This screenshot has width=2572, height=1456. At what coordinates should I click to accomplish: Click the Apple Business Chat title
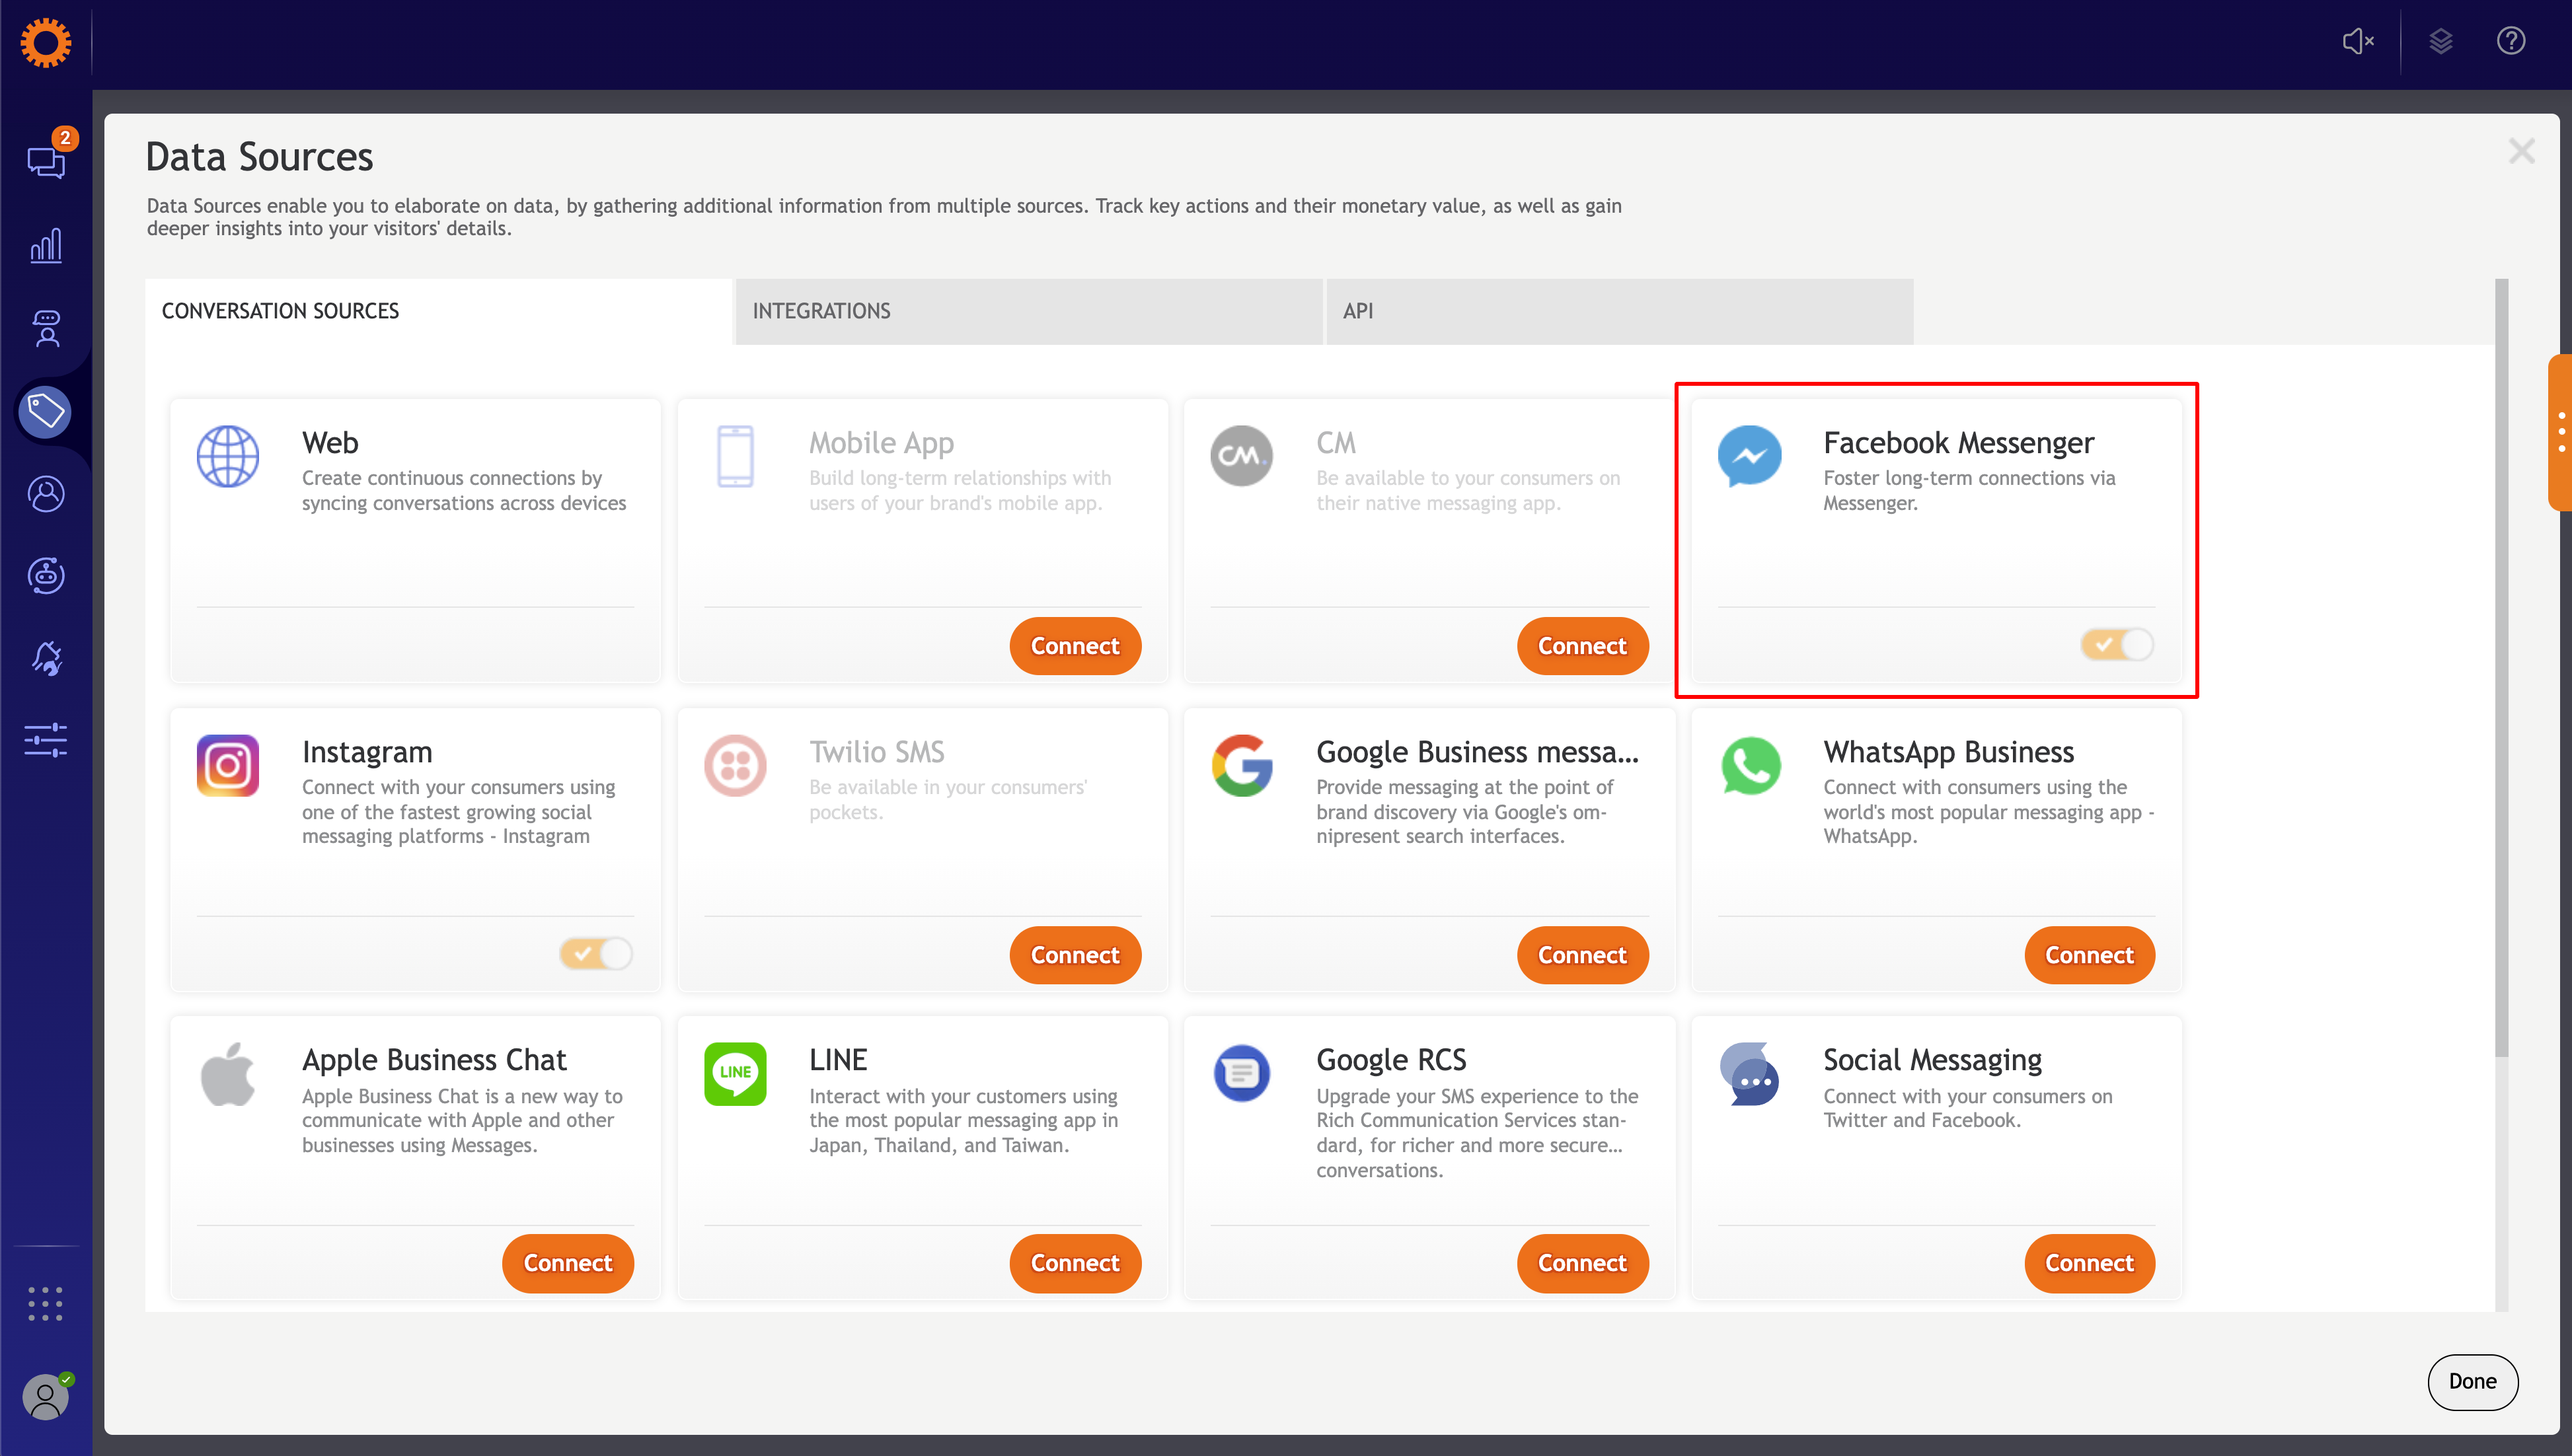coord(434,1059)
